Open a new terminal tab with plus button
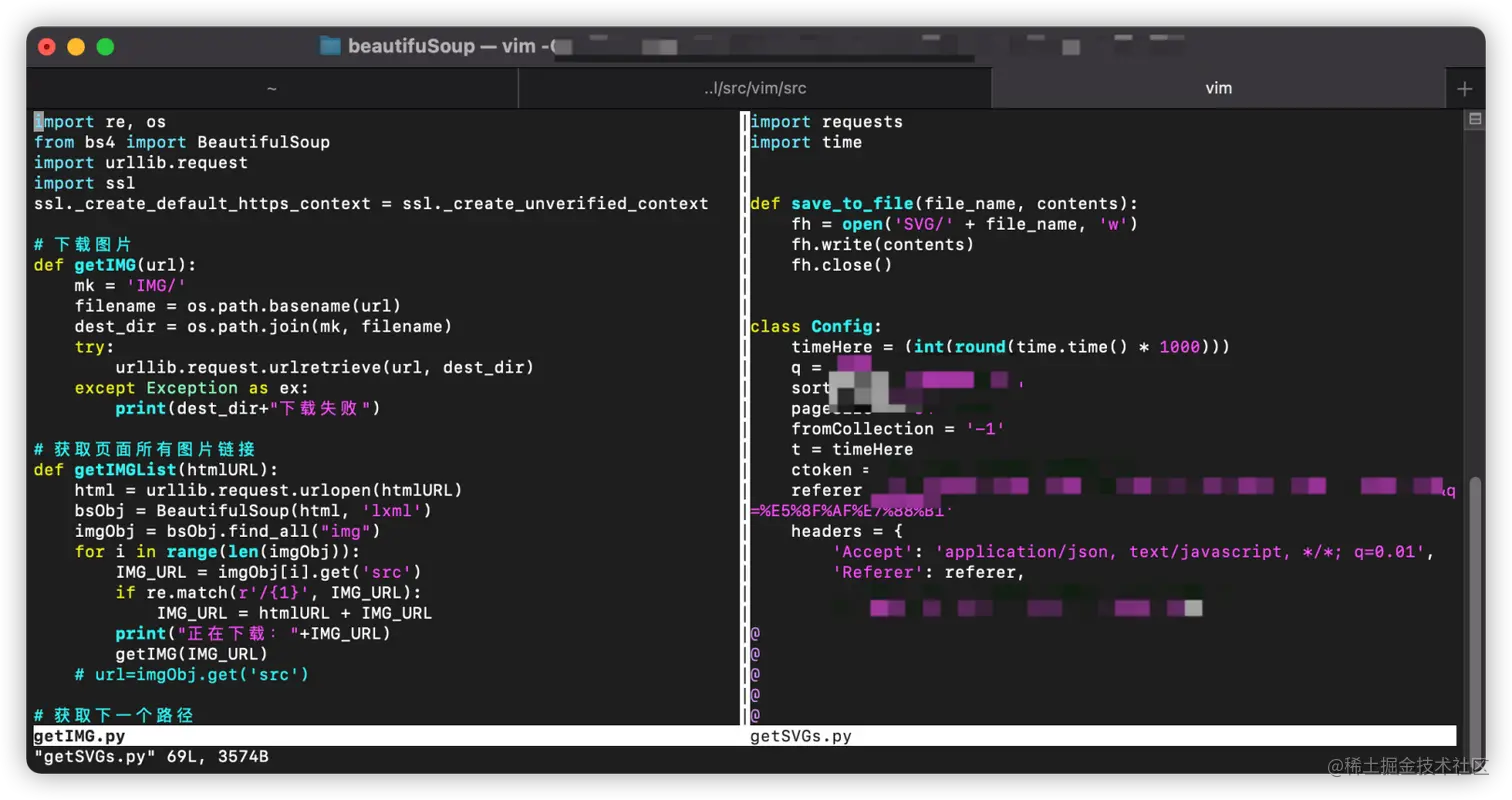 pos(1465,89)
